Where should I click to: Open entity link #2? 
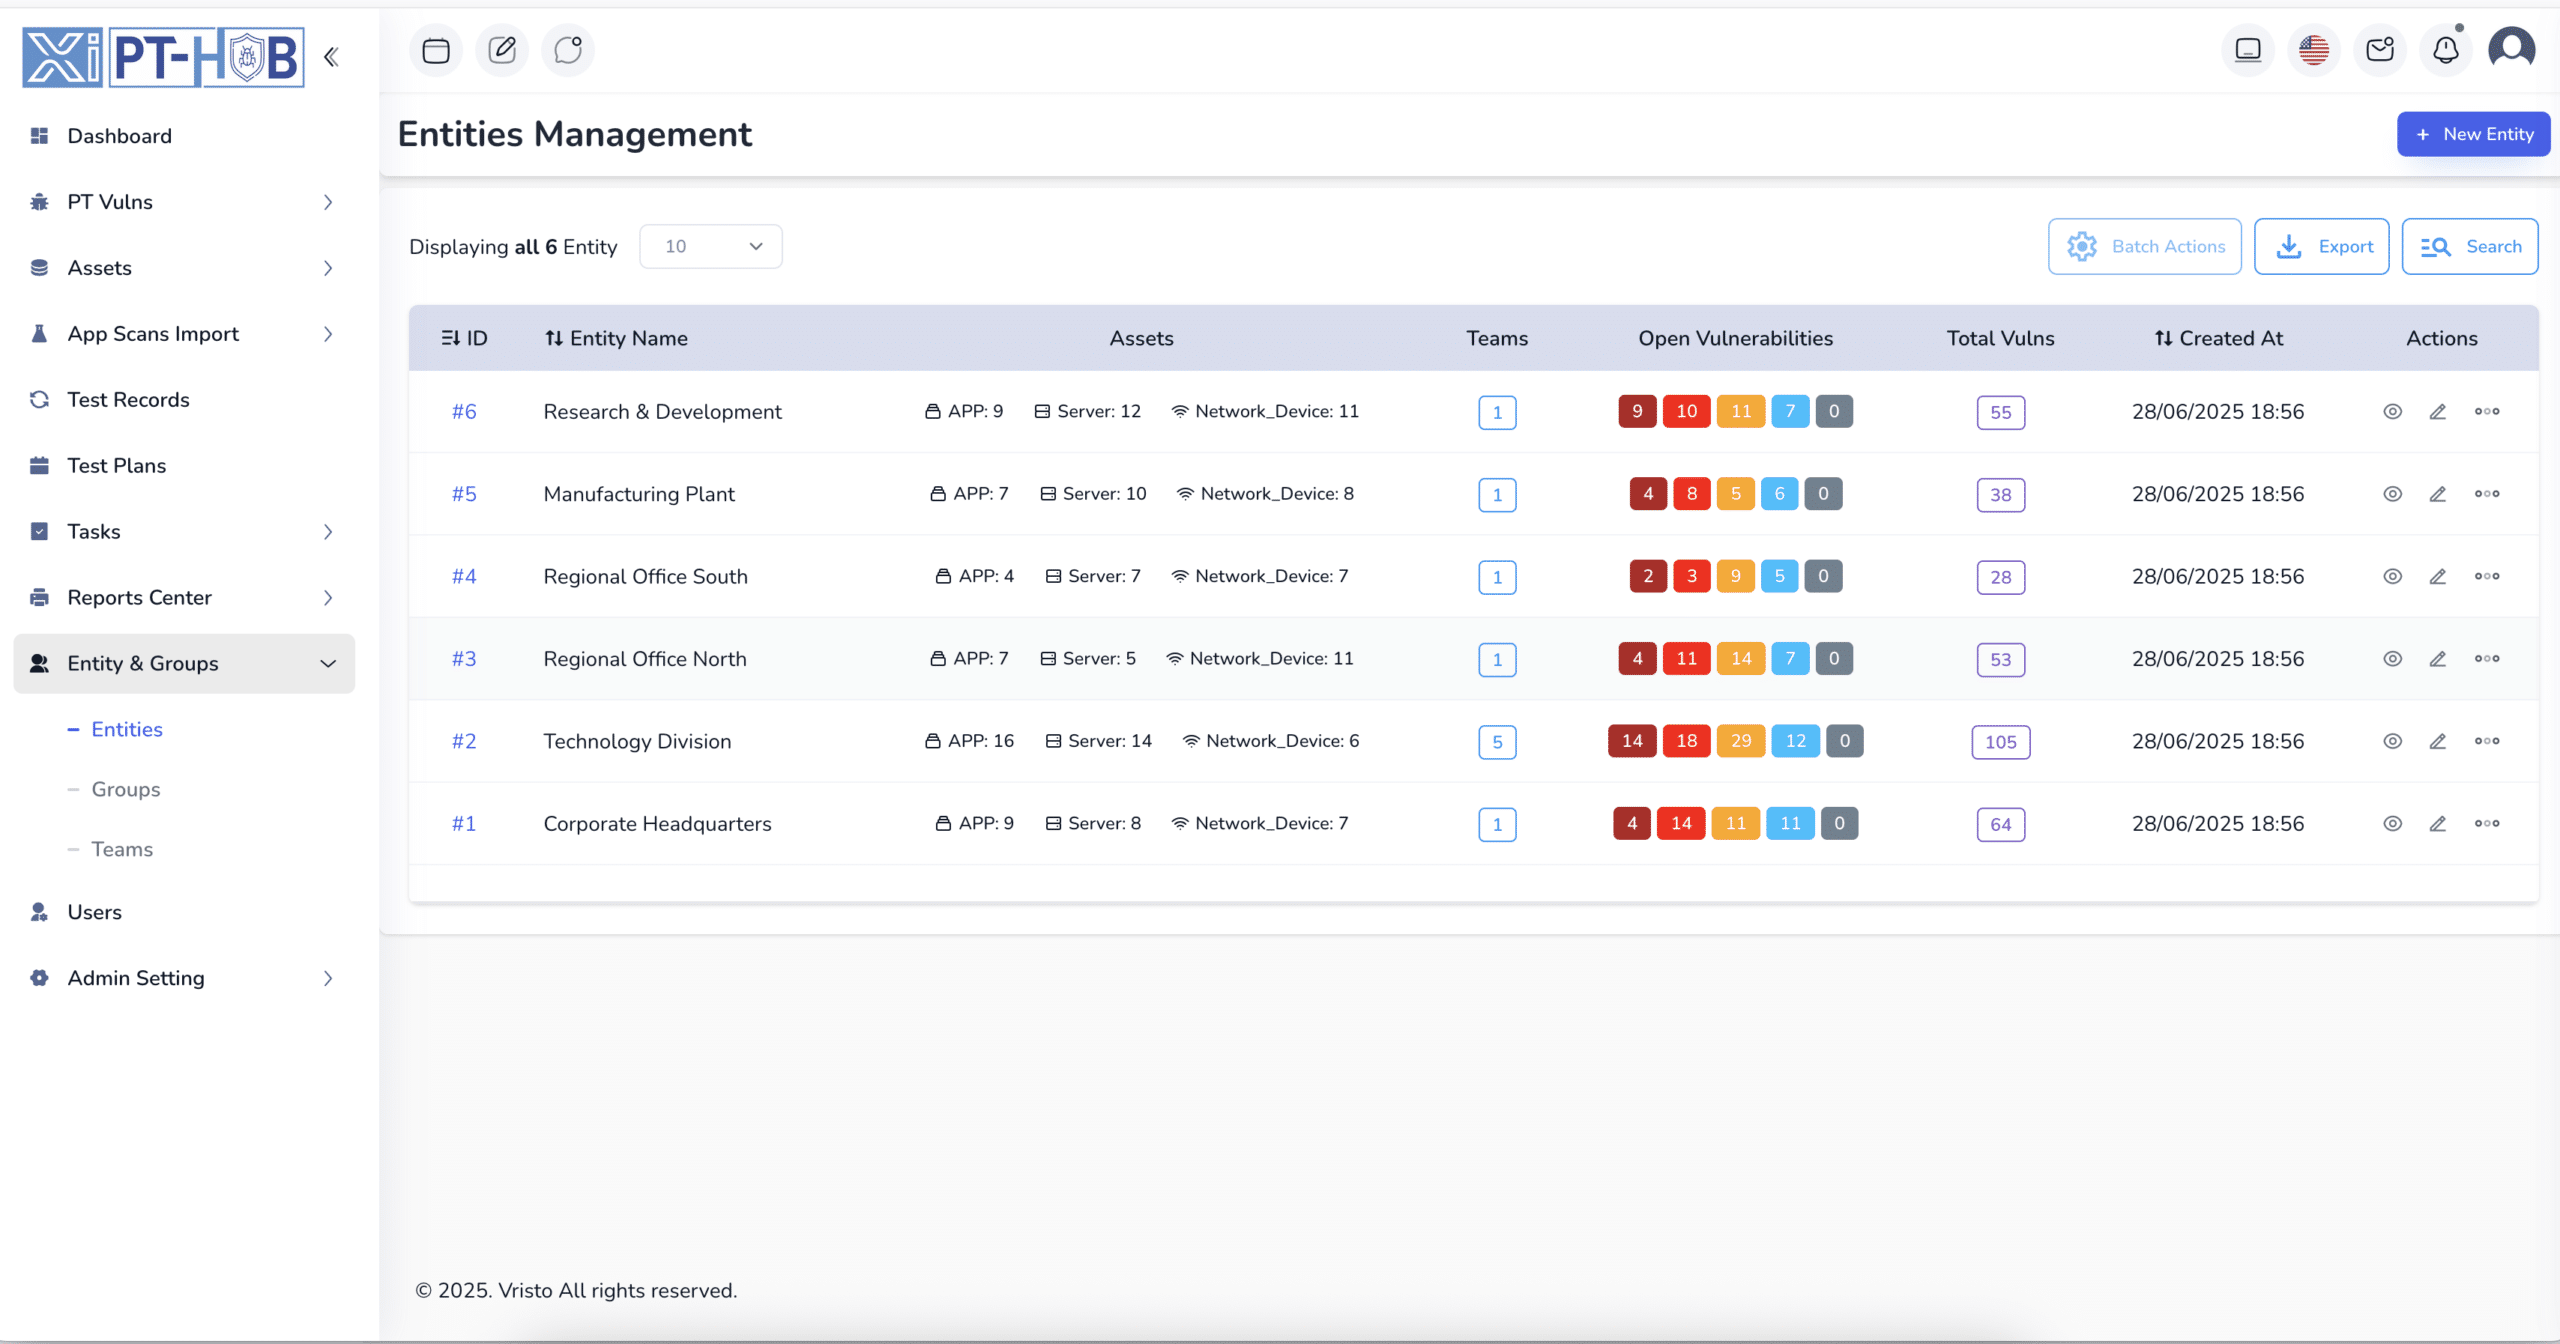(464, 741)
